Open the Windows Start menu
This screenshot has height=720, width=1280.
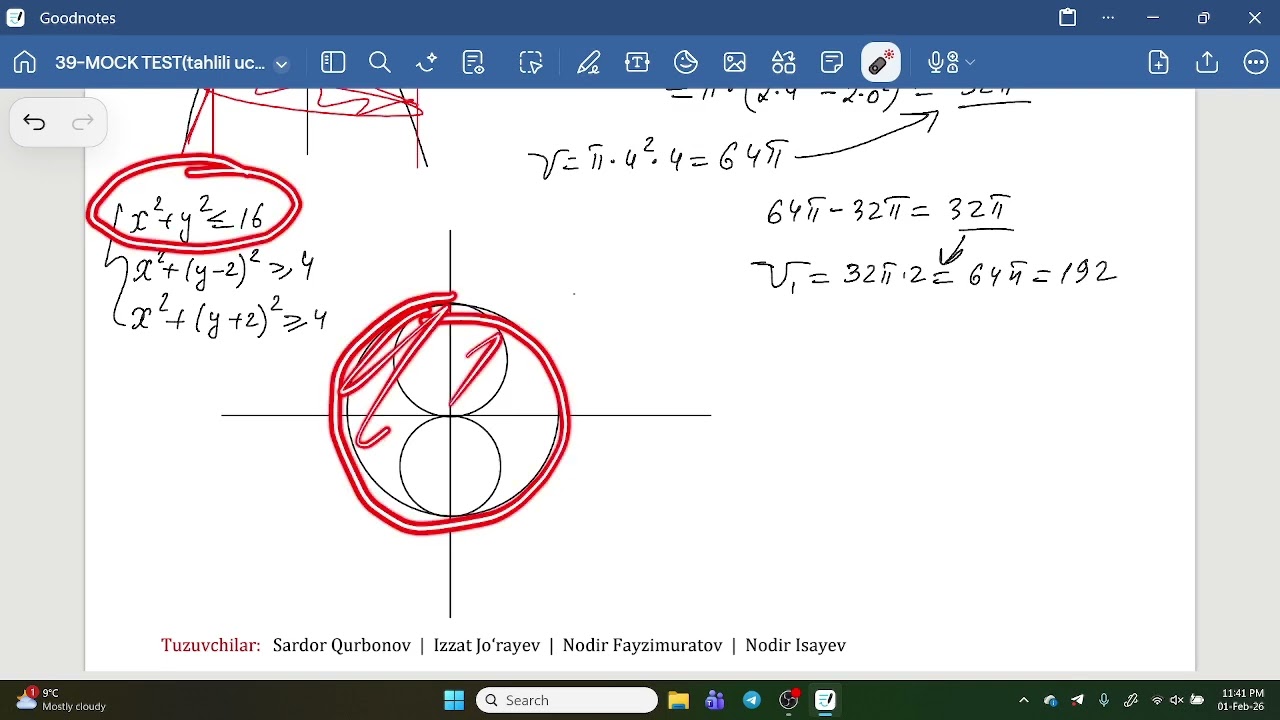(x=454, y=700)
